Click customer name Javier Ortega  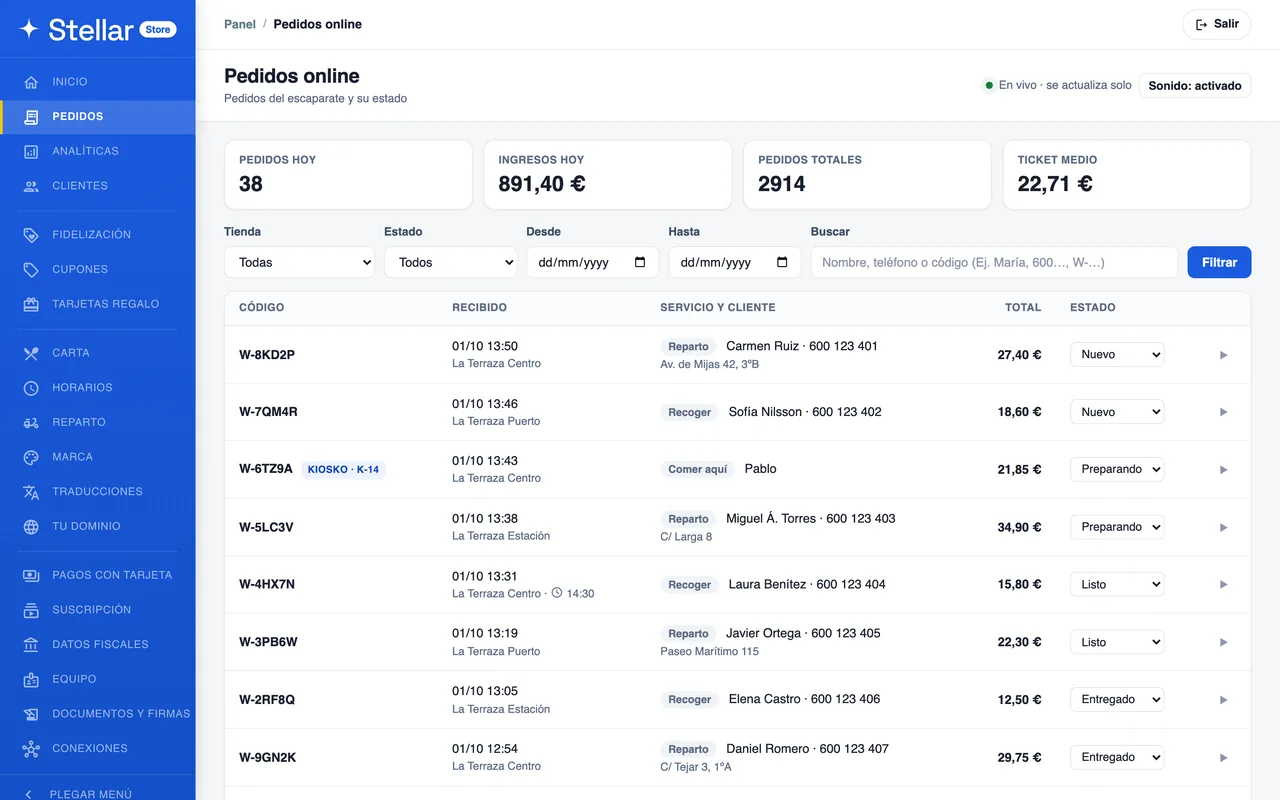coord(764,633)
